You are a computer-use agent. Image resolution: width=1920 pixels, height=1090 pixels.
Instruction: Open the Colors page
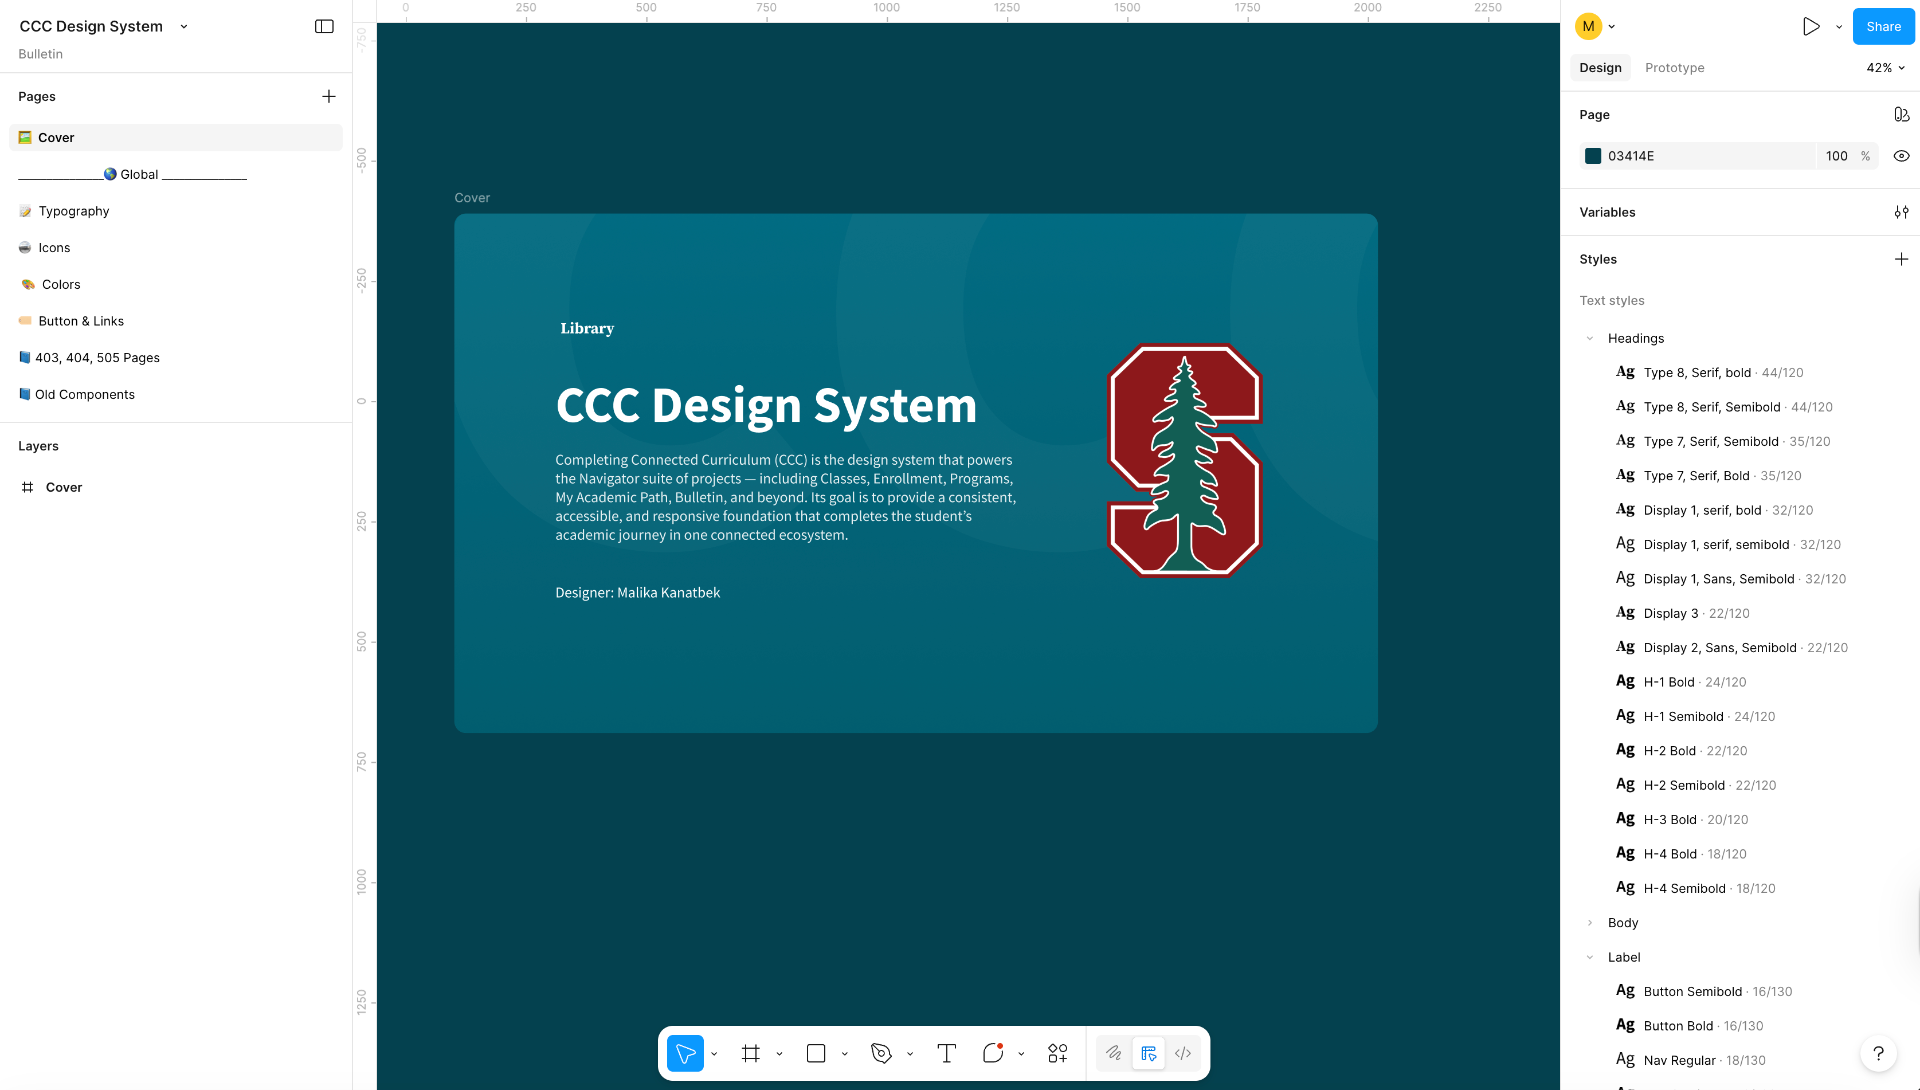coord(176,285)
